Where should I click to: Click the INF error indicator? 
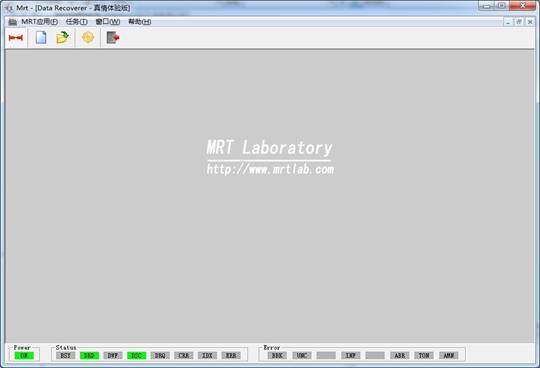[x=351, y=356]
